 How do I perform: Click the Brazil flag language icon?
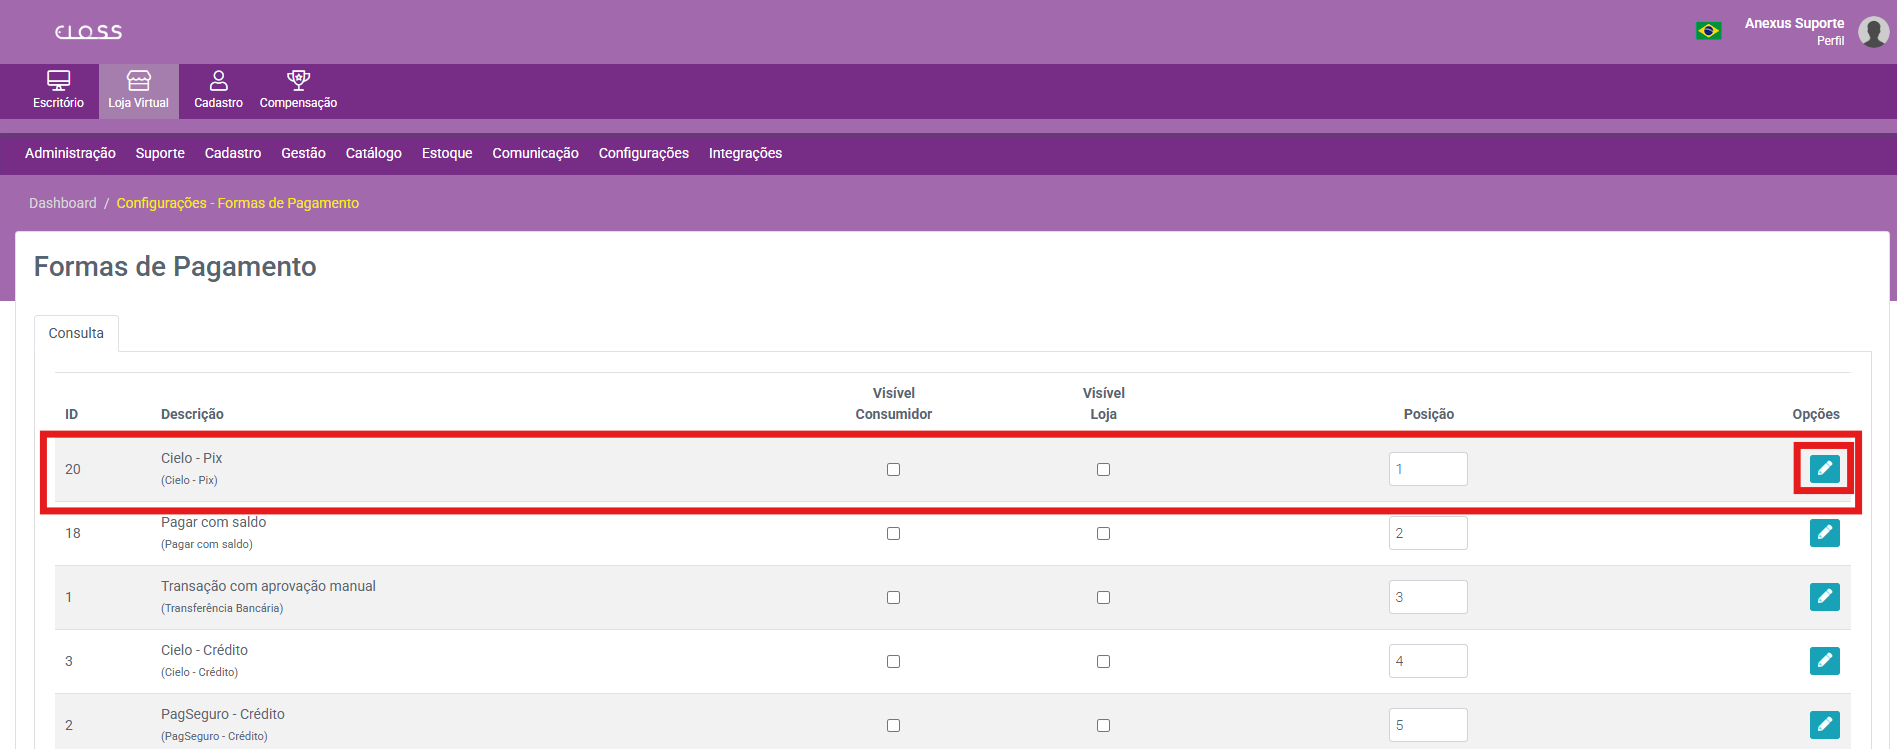coord(1708,31)
